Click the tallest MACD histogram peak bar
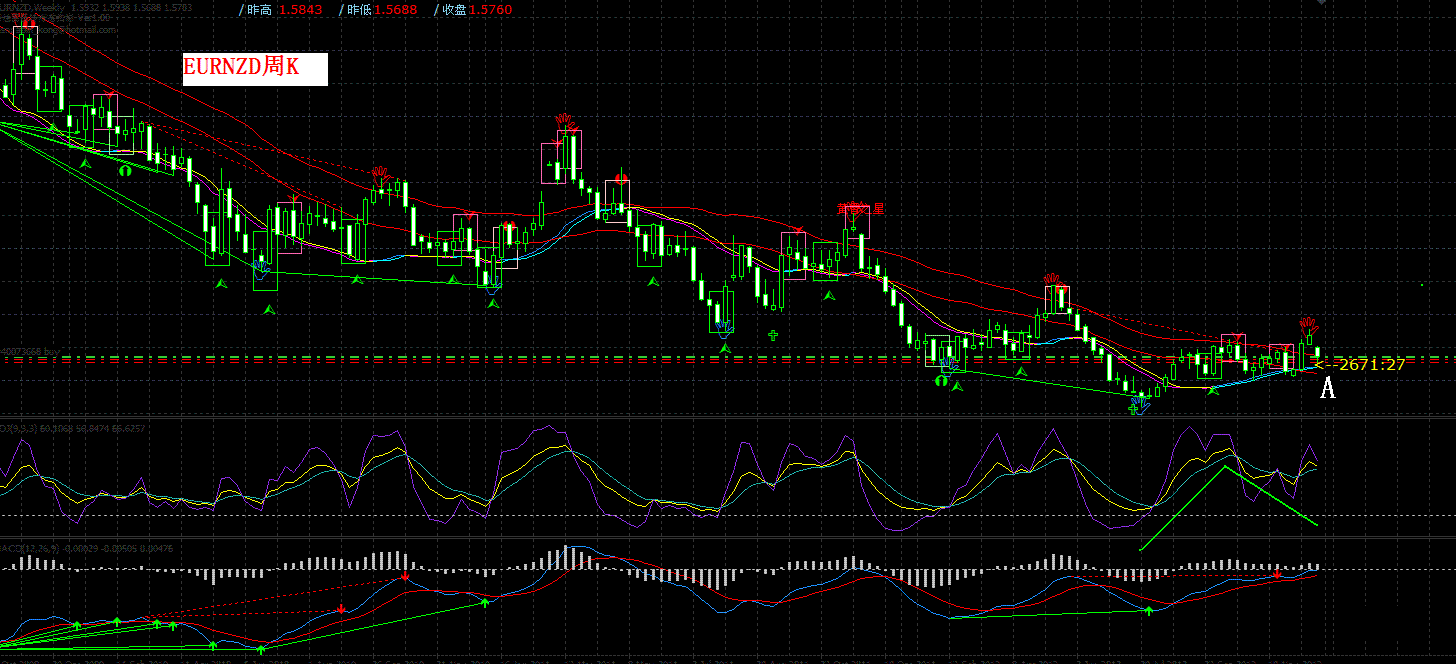1456x664 pixels. [x=567, y=554]
